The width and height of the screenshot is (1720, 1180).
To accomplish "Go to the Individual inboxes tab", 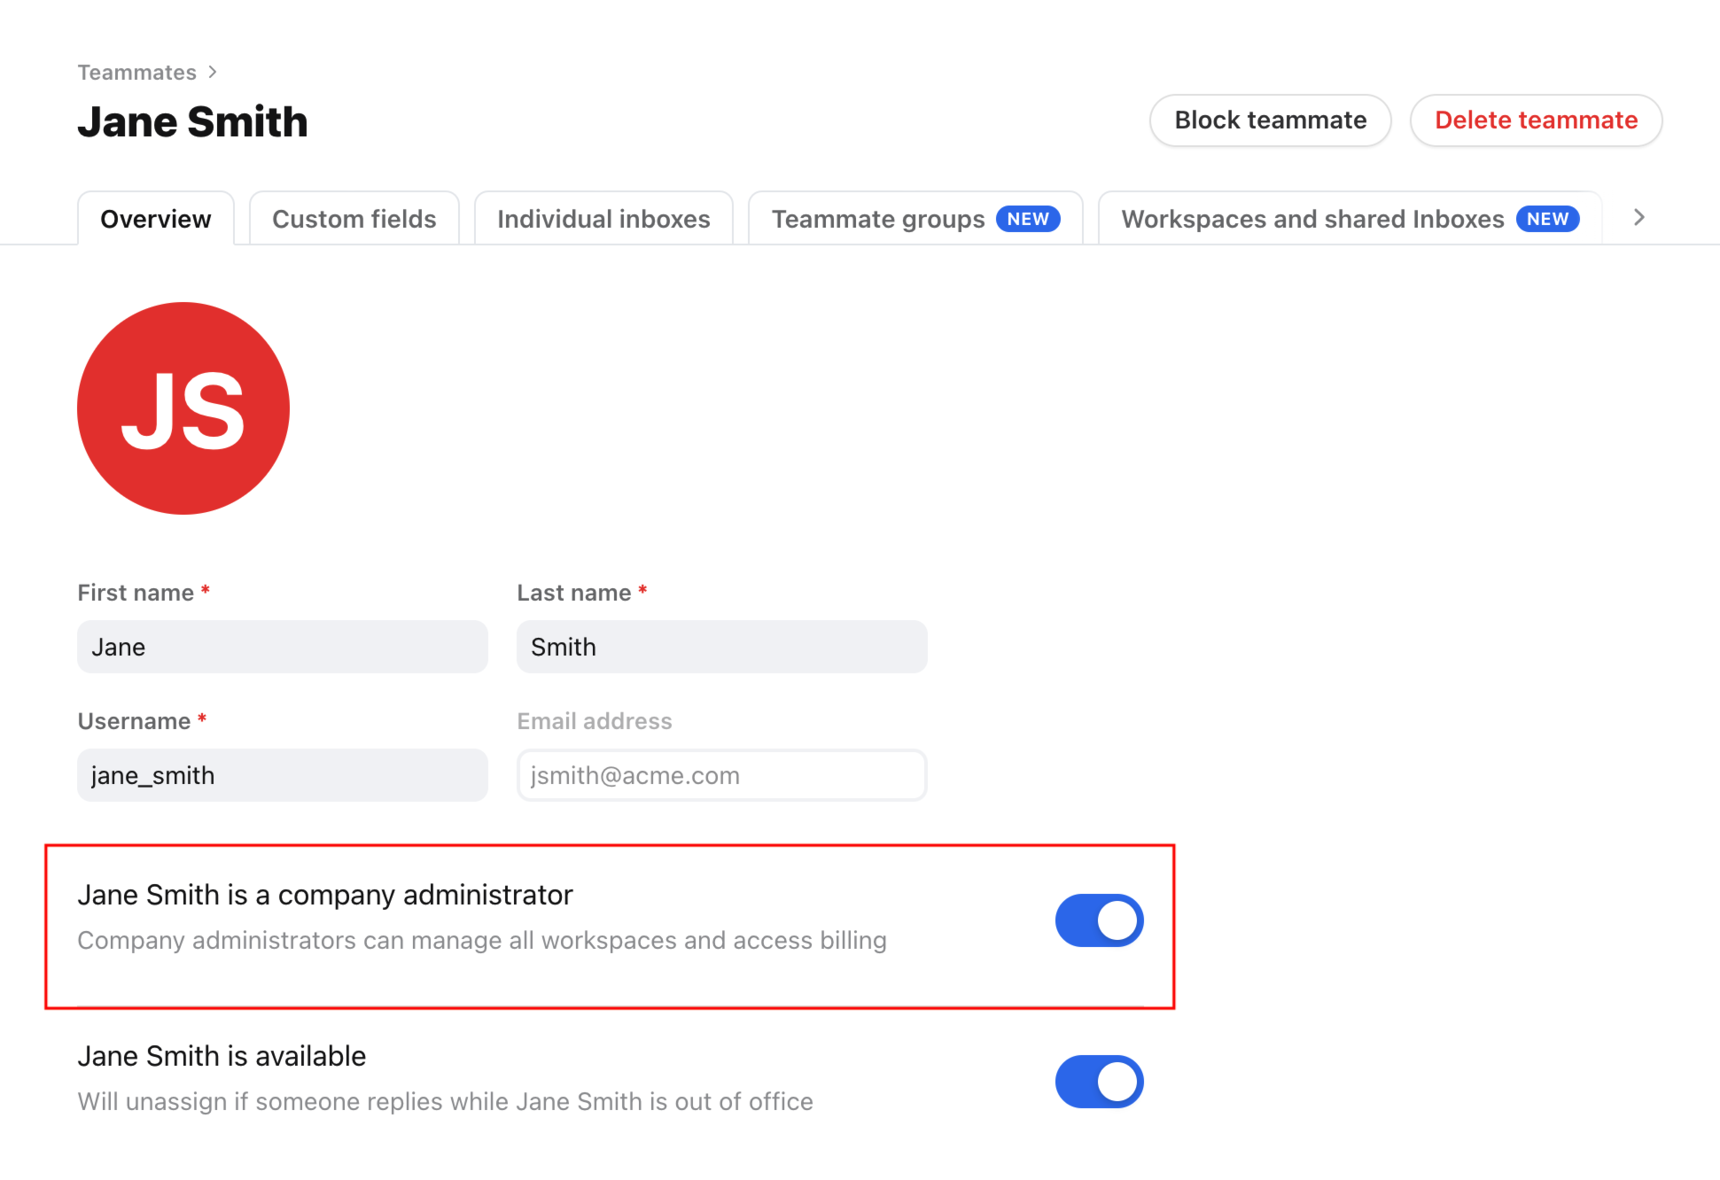I will [x=603, y=219].
